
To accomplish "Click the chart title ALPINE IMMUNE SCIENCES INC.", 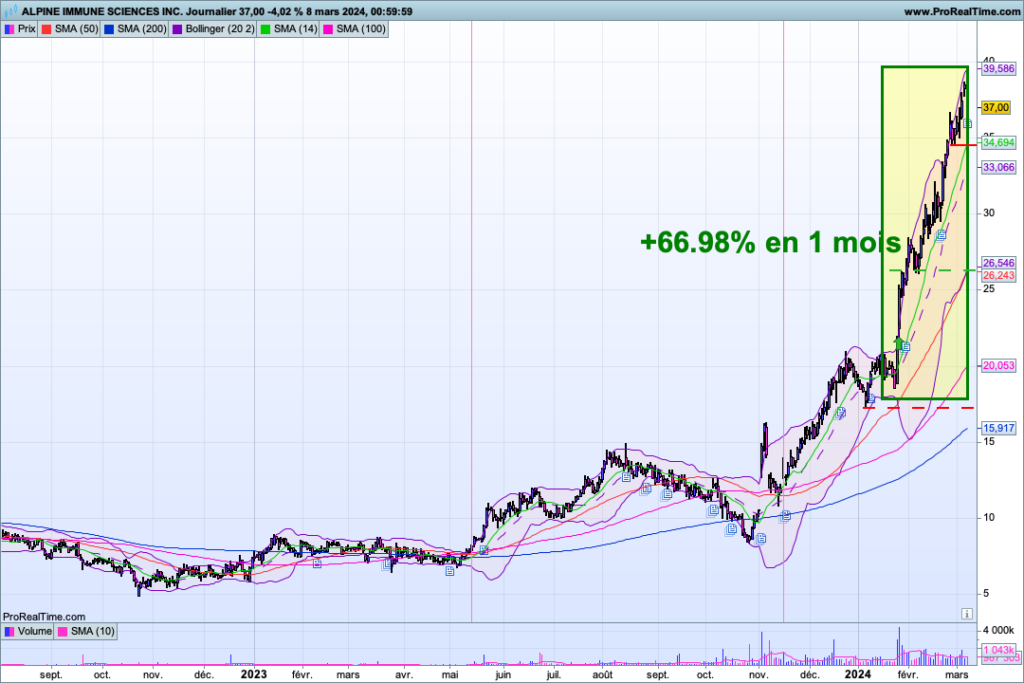I will point(103,12).
